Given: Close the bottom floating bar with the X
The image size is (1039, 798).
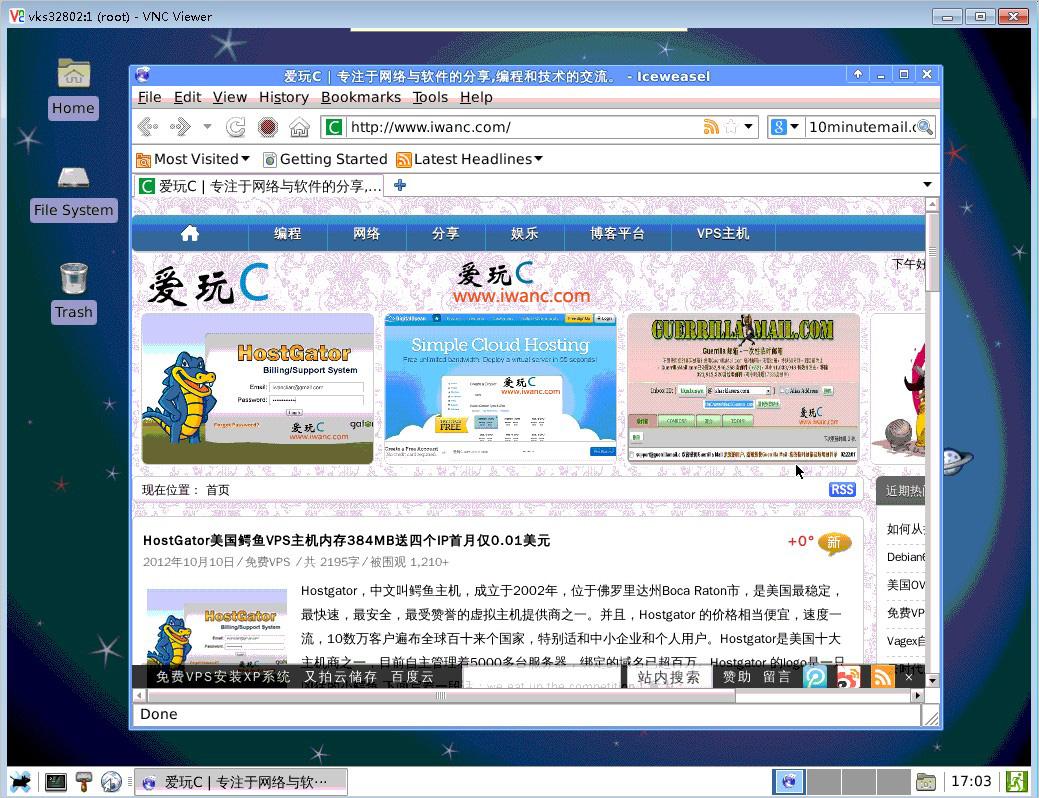Looking at the screenshot, I should coord(908,677).
